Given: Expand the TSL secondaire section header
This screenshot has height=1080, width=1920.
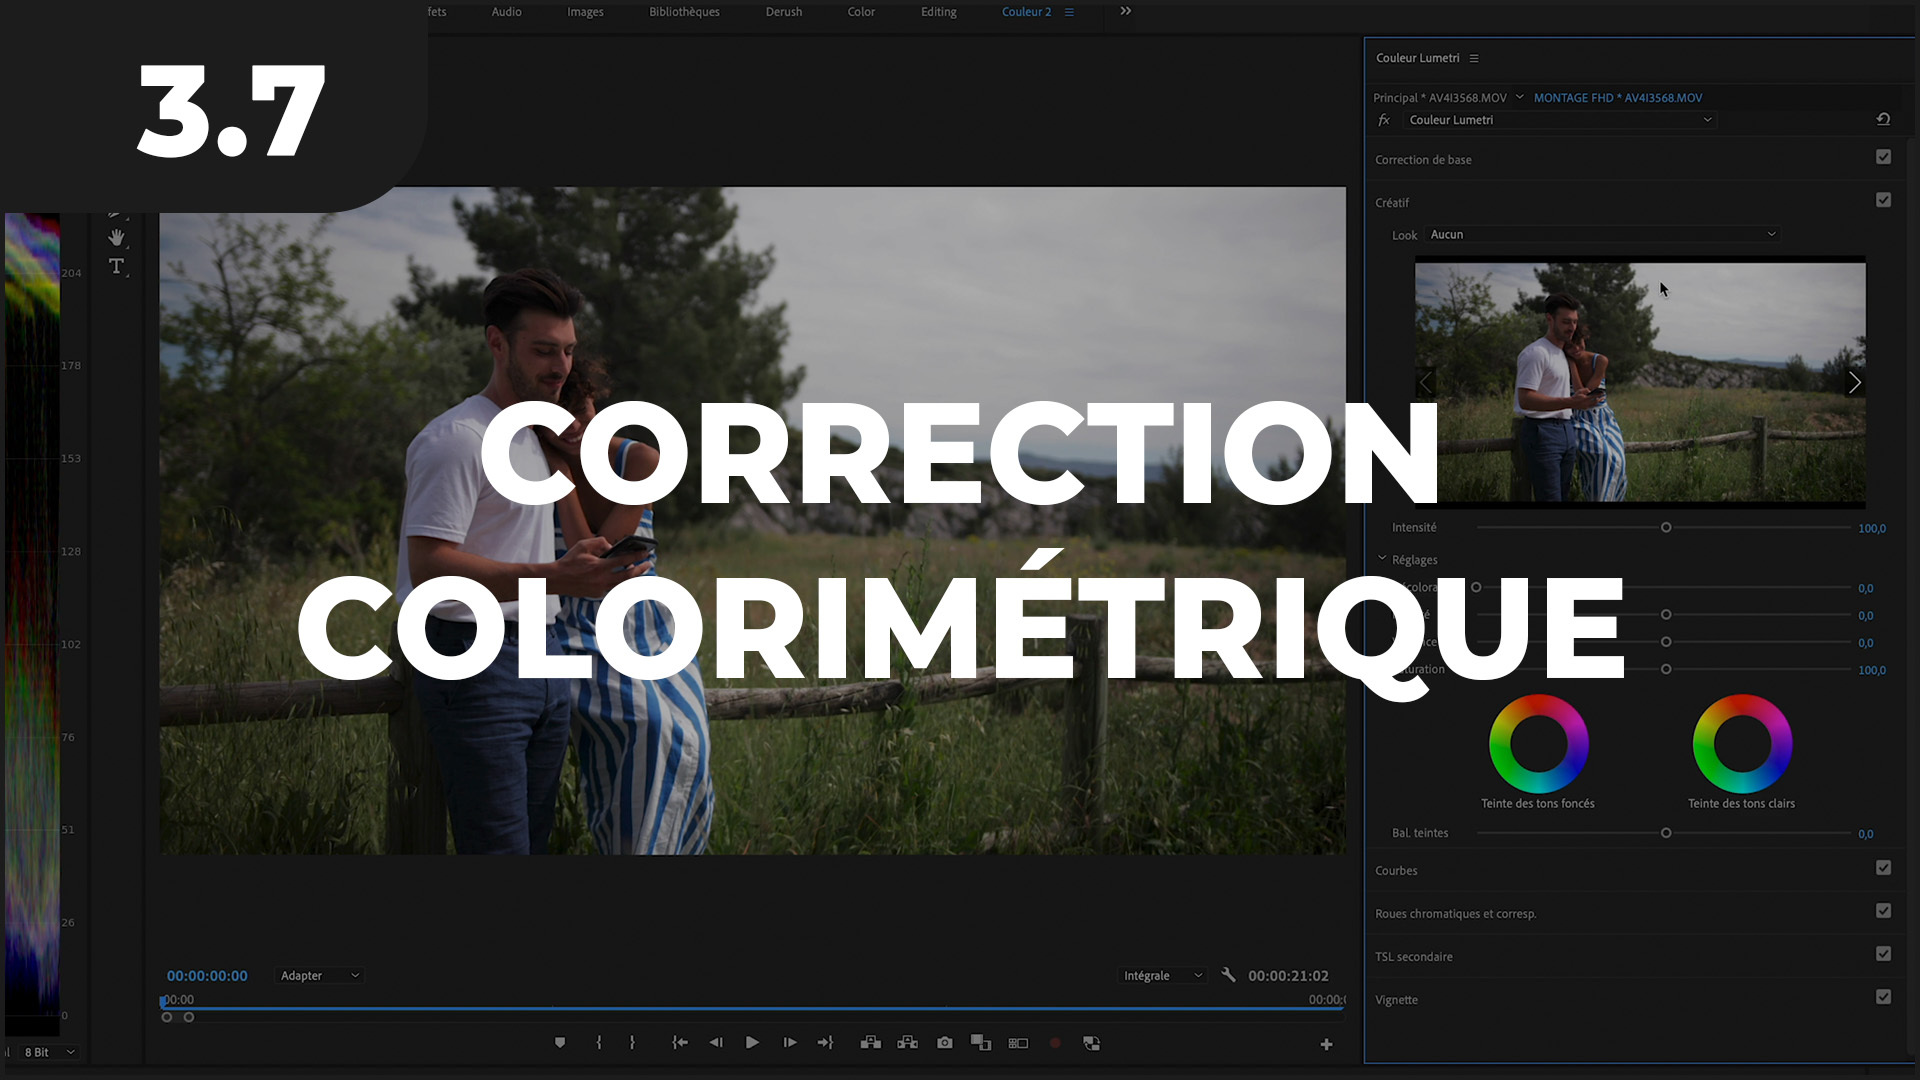Looking at the screenshot, I should [x=1413, y=957].
